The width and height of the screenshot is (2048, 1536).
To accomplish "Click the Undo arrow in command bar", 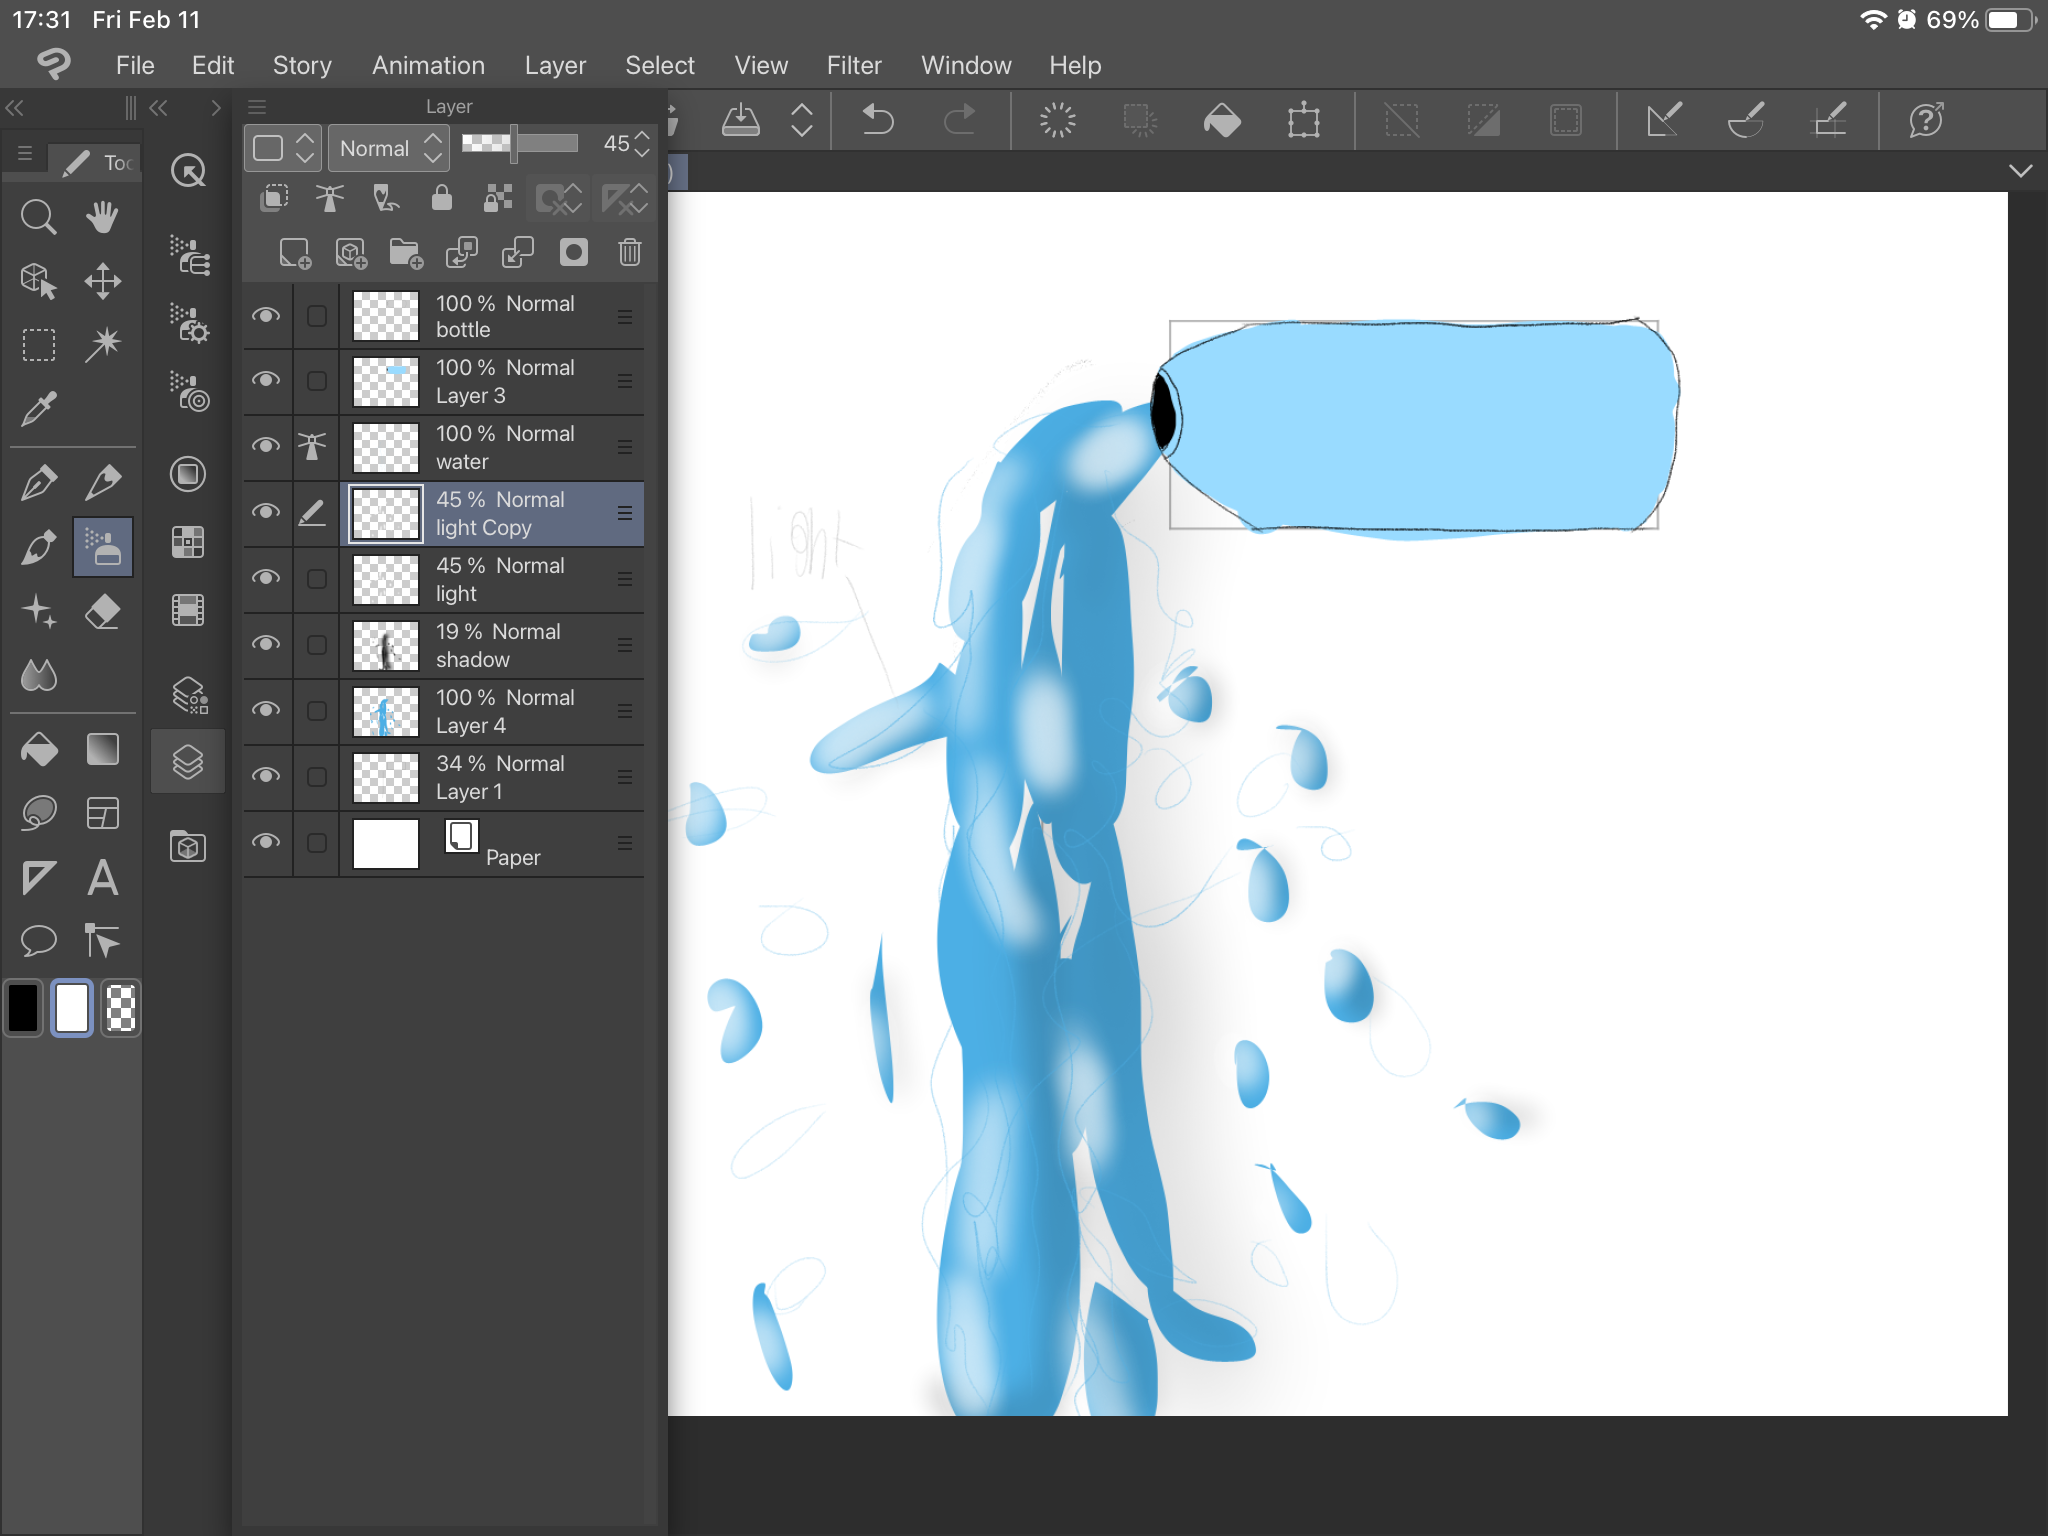I will (877, 120).
